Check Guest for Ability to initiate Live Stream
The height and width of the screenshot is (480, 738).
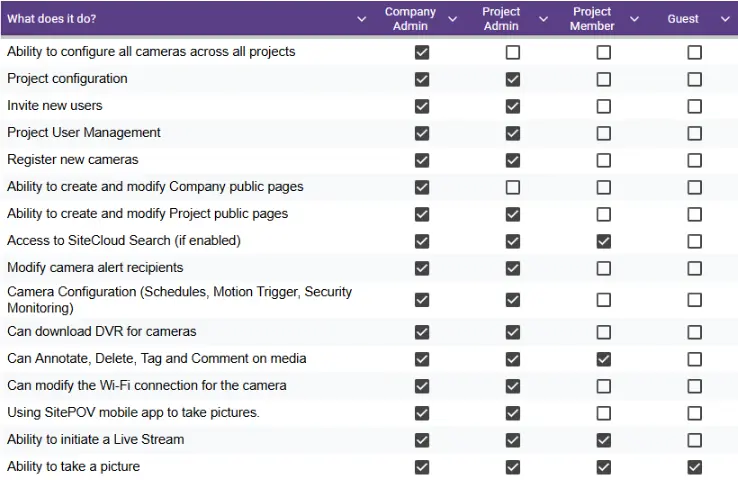pyautogui.click(x=694, y=440)
